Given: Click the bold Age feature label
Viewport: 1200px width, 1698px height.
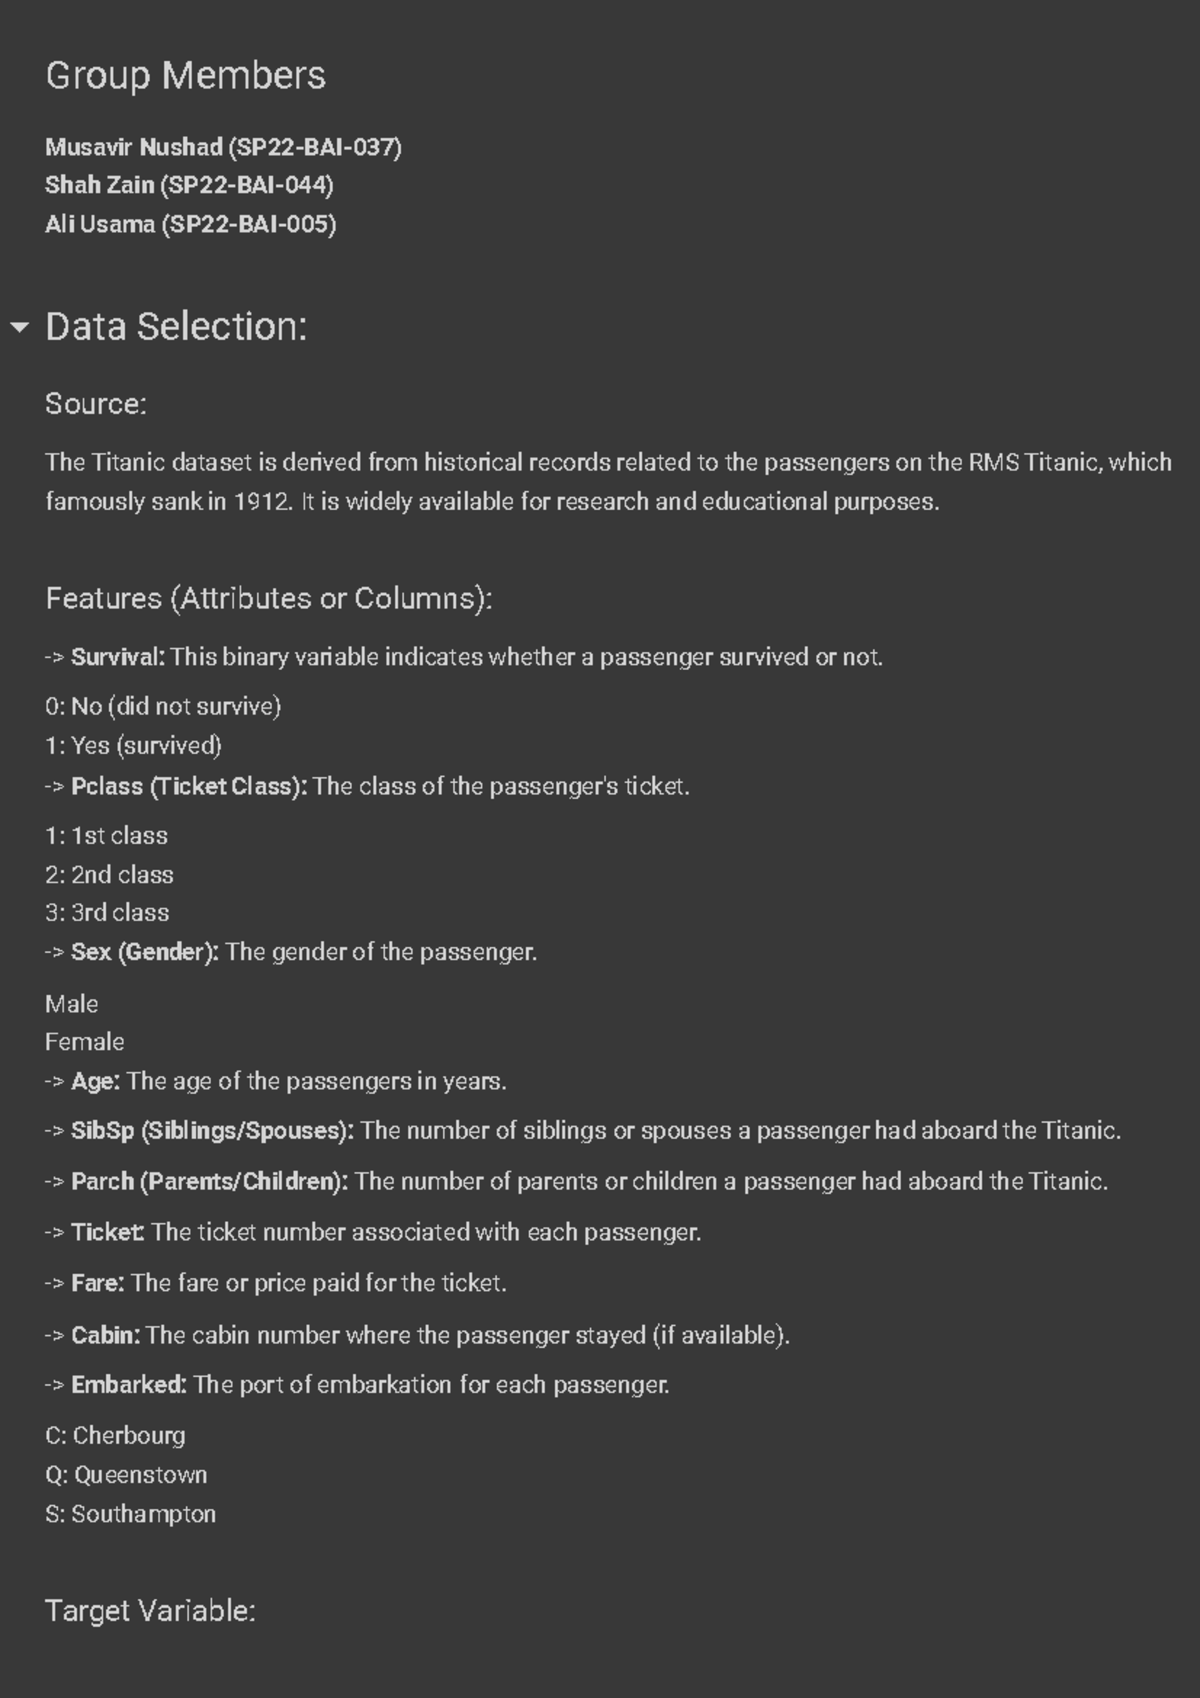Looking at the screenshot, I should 95,1081.
